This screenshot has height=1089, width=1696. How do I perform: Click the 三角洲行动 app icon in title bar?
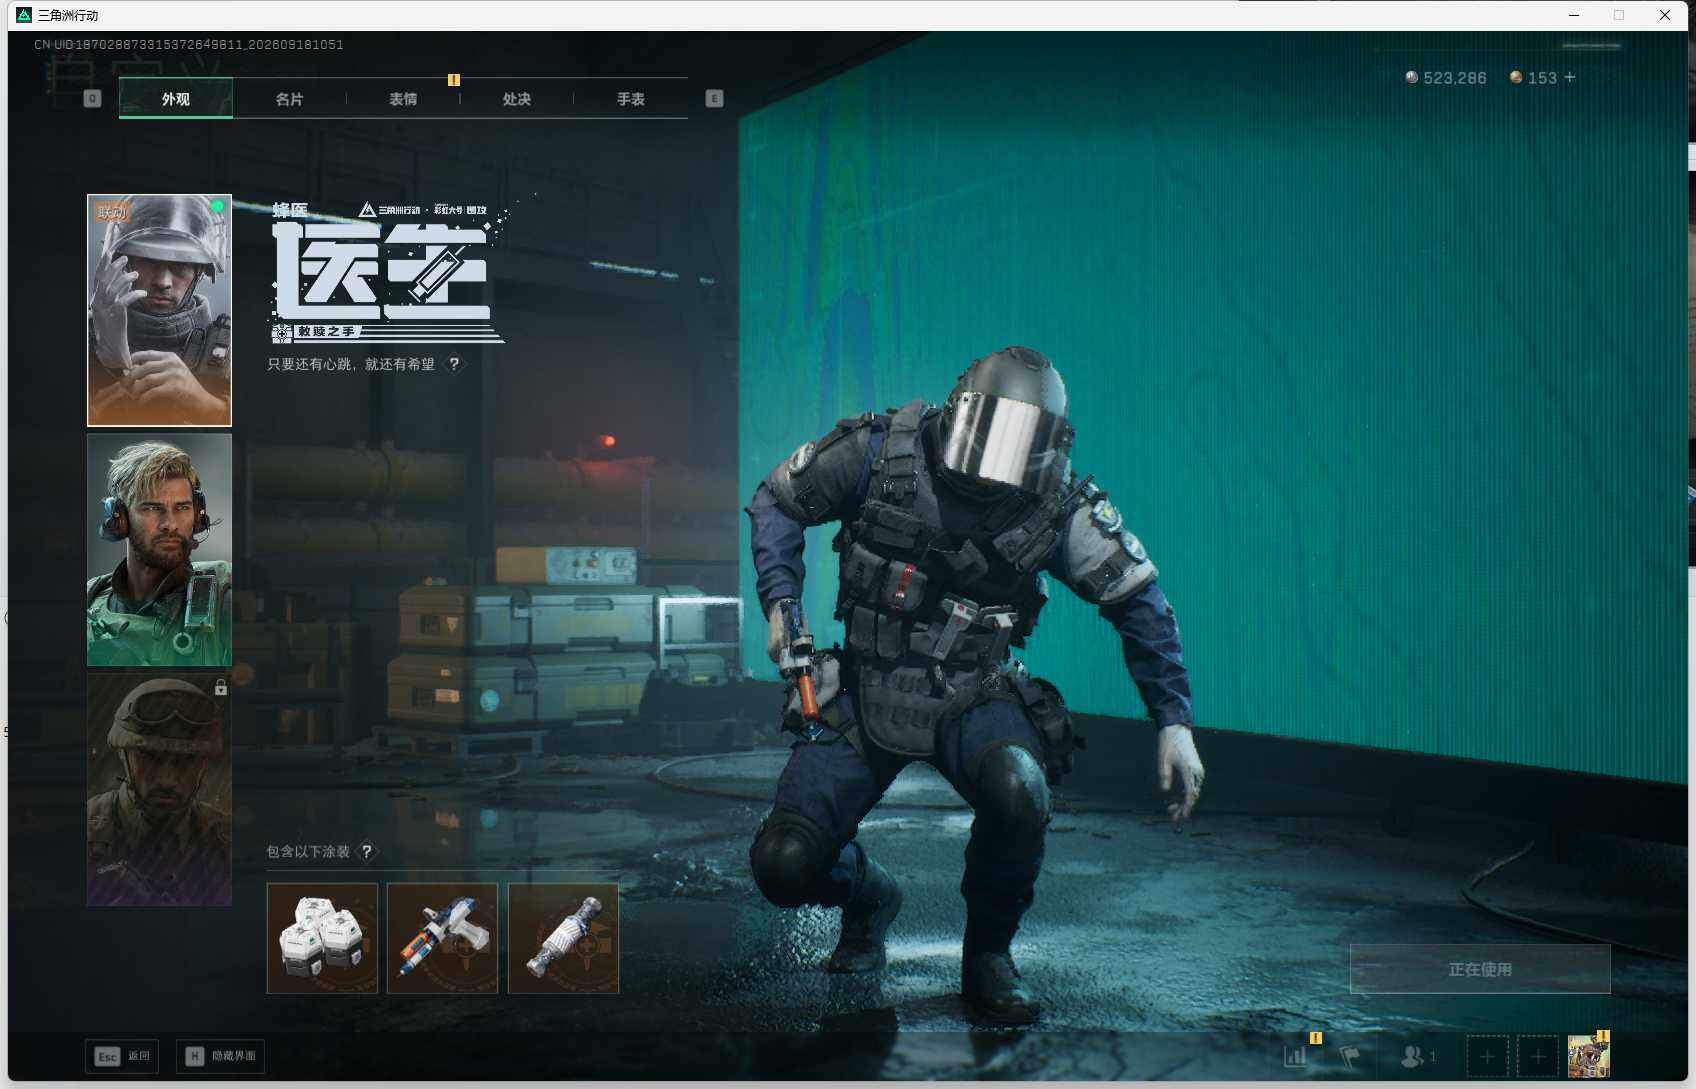point(24,15)
